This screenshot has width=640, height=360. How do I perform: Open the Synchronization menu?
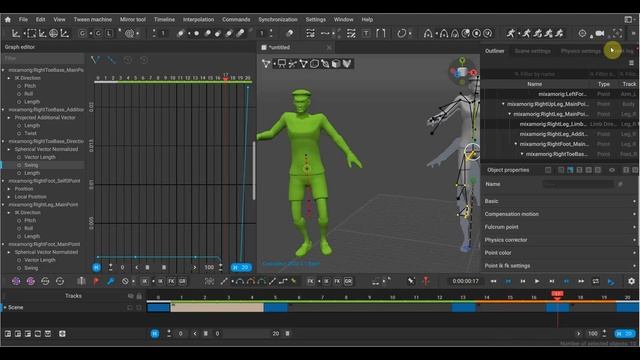pos(278,19)
